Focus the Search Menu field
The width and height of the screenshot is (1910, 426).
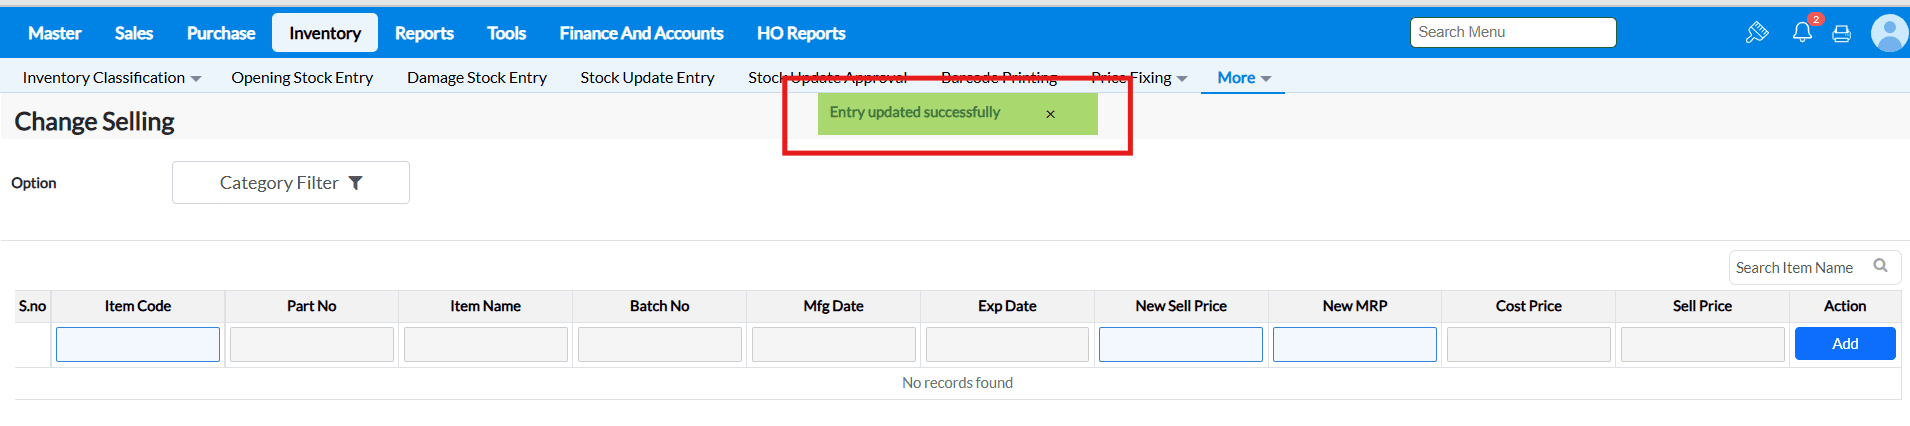1512,32
